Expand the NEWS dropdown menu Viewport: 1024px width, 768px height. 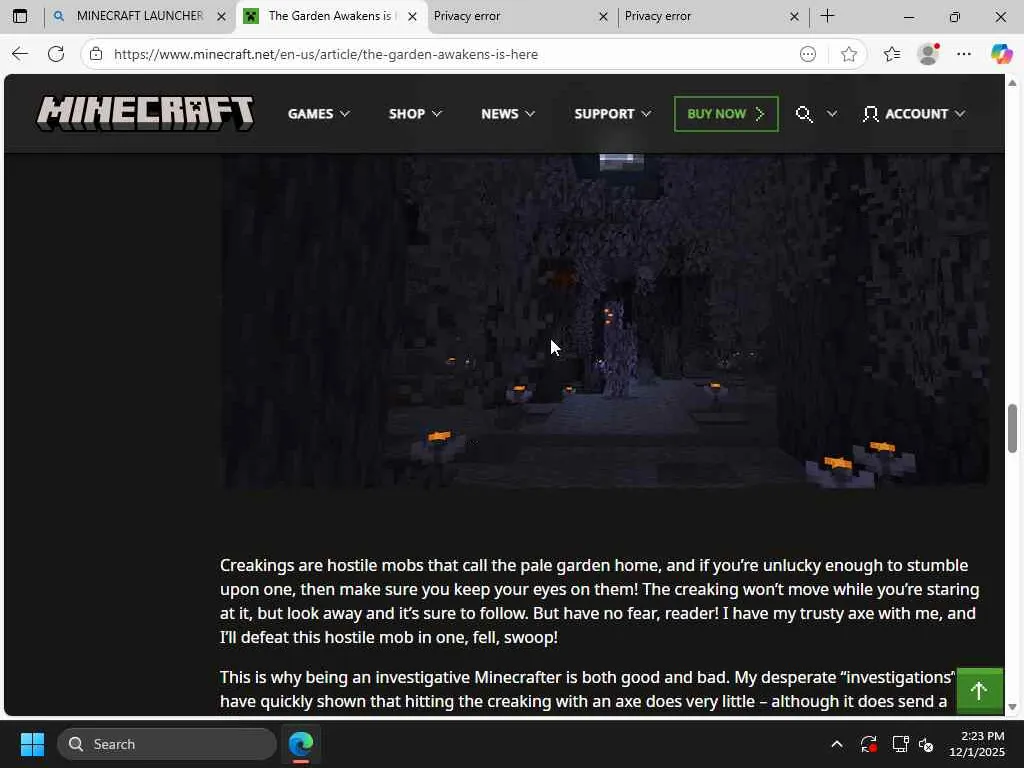coord(508,114)
